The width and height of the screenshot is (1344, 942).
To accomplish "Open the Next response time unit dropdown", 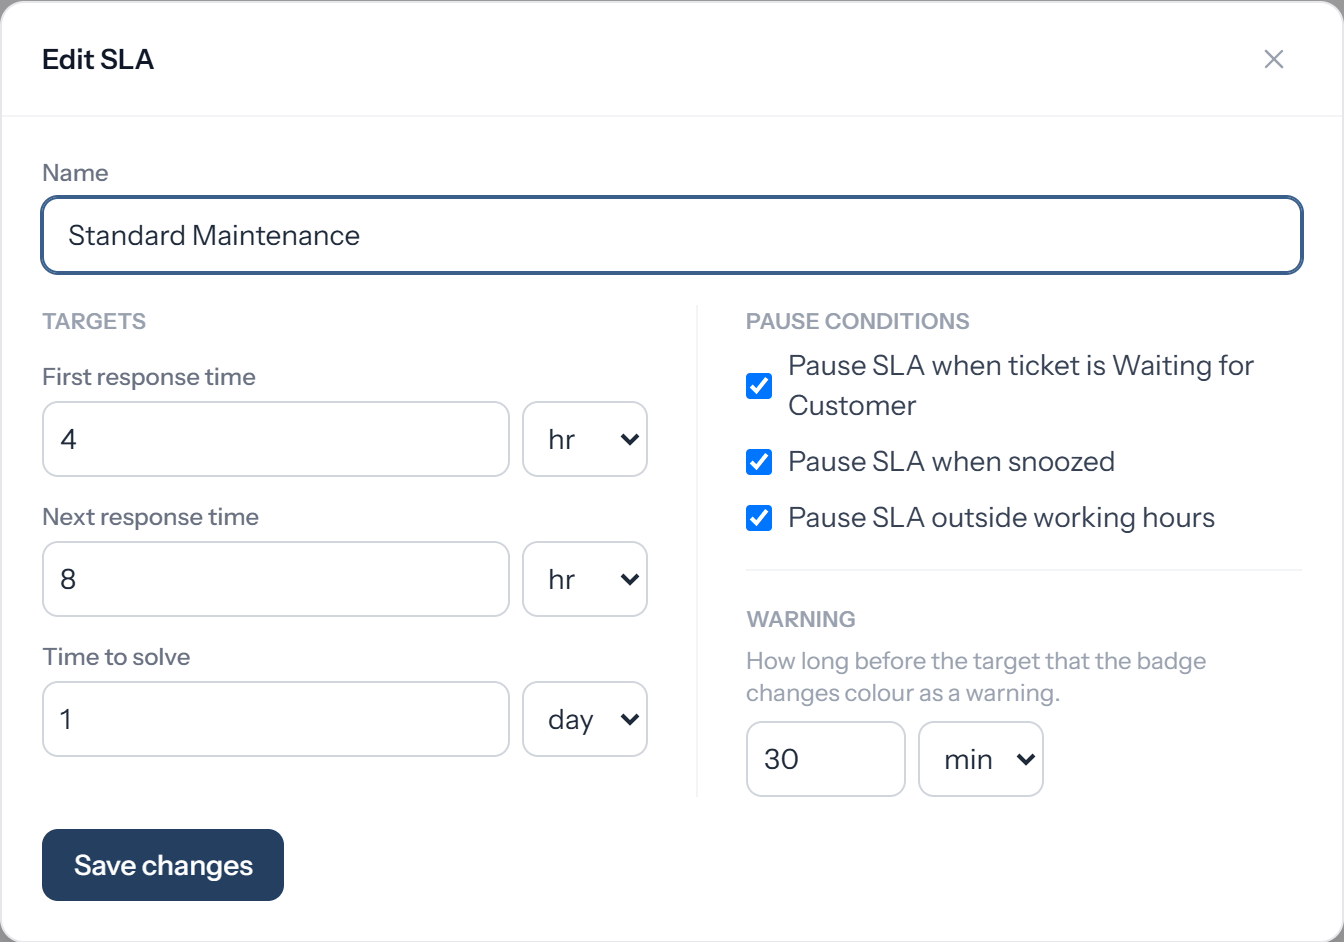I will click(x=585, y=579).
